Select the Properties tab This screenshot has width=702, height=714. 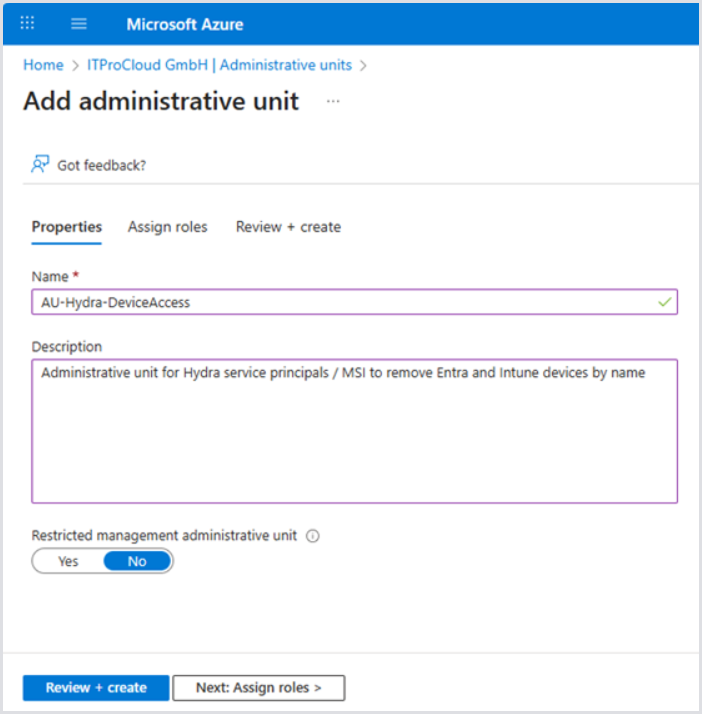67,227
